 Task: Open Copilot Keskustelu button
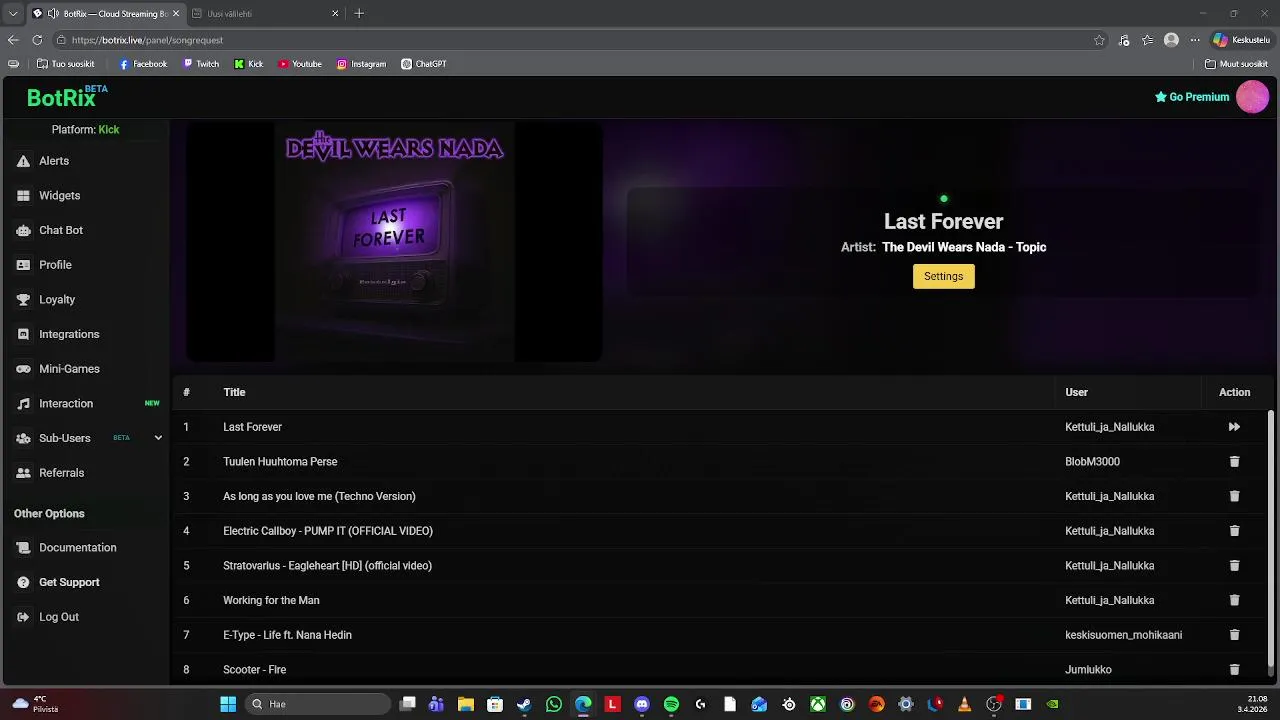[x=1241, y=40]
